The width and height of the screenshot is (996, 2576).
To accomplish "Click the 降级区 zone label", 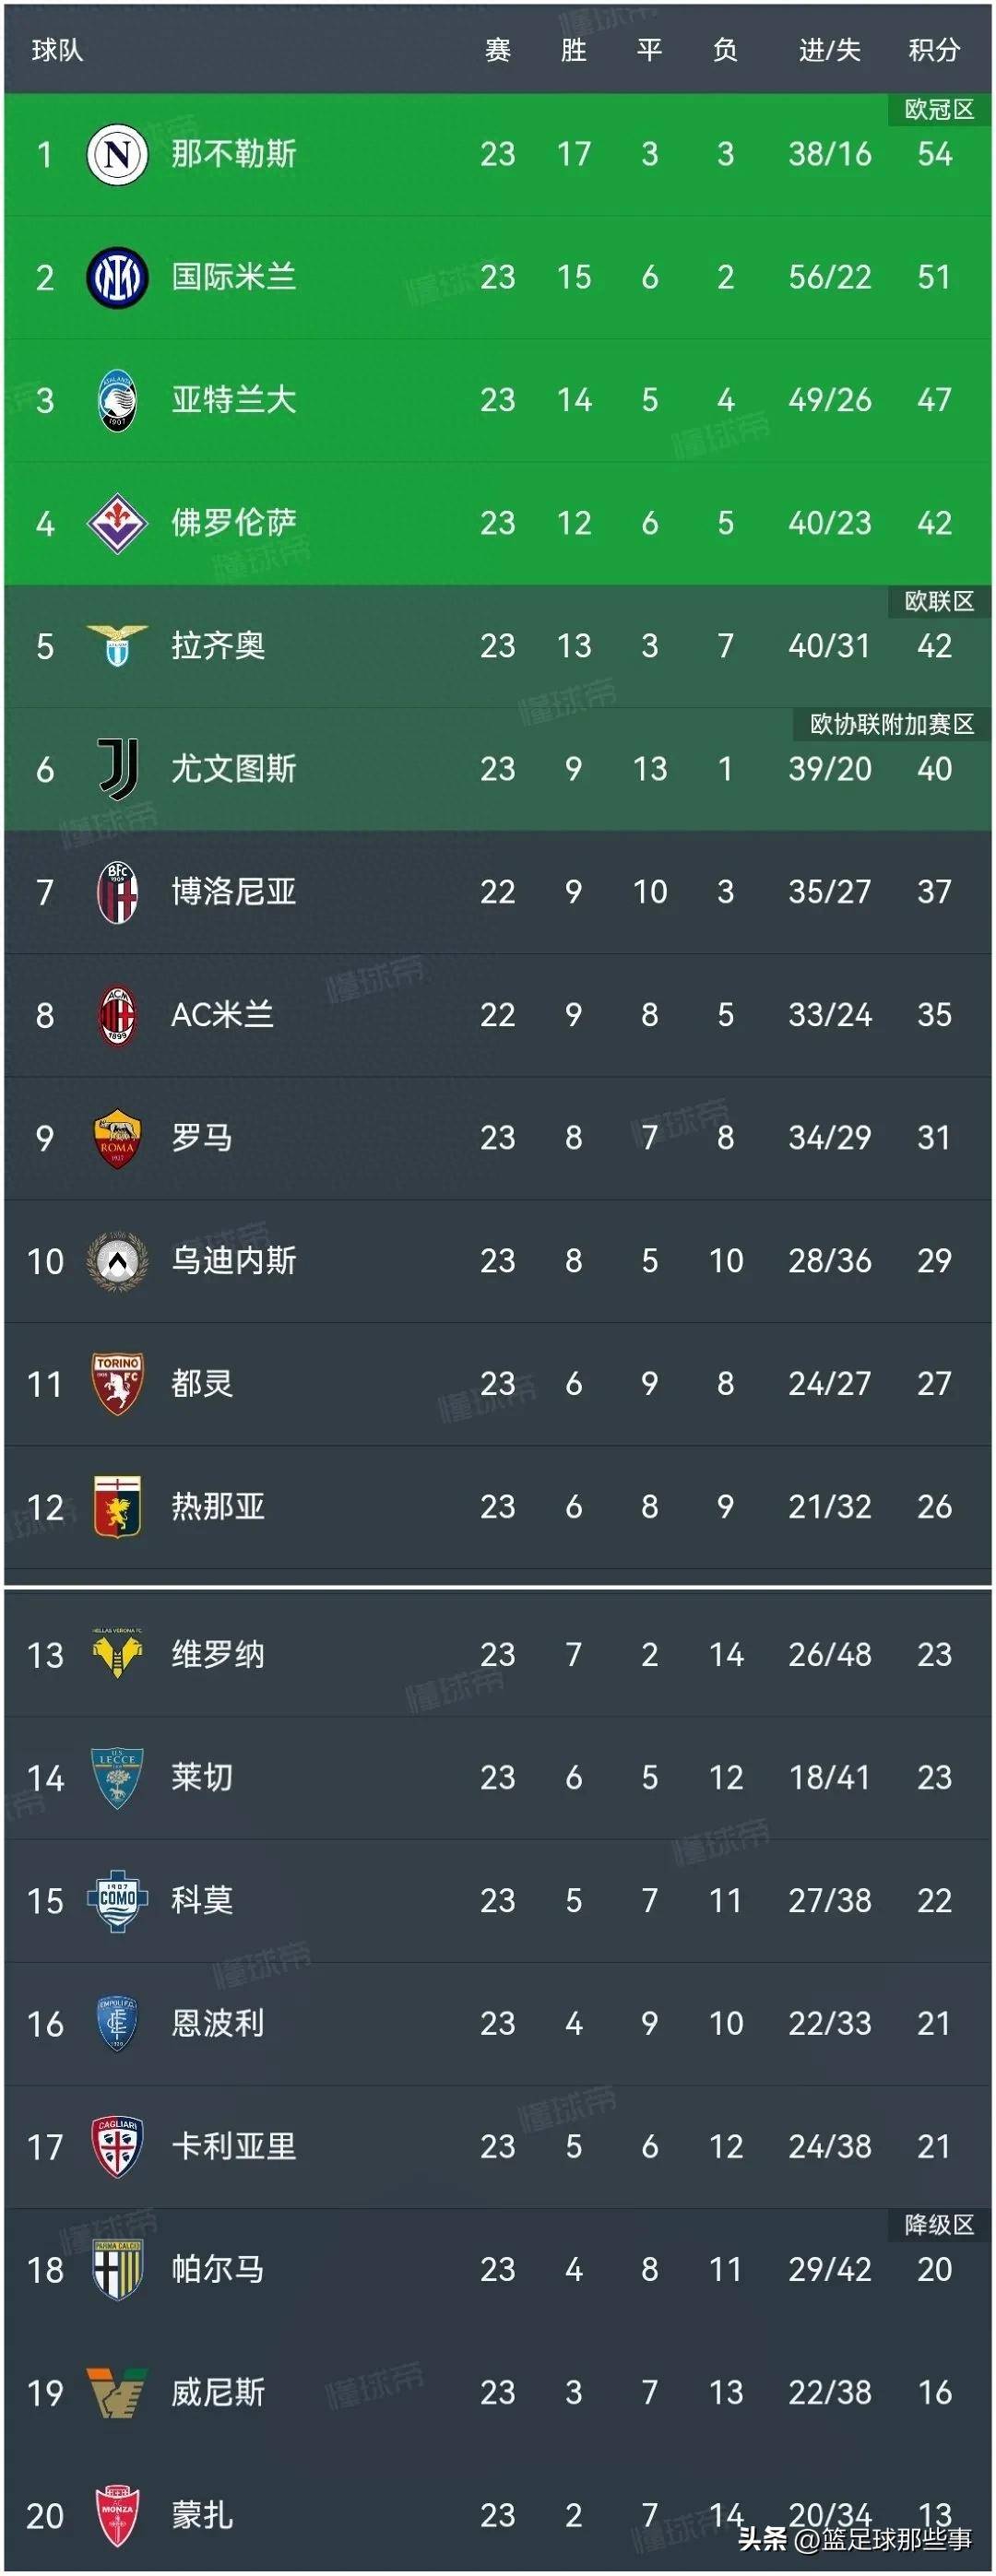I will [x=938, y=2224].
